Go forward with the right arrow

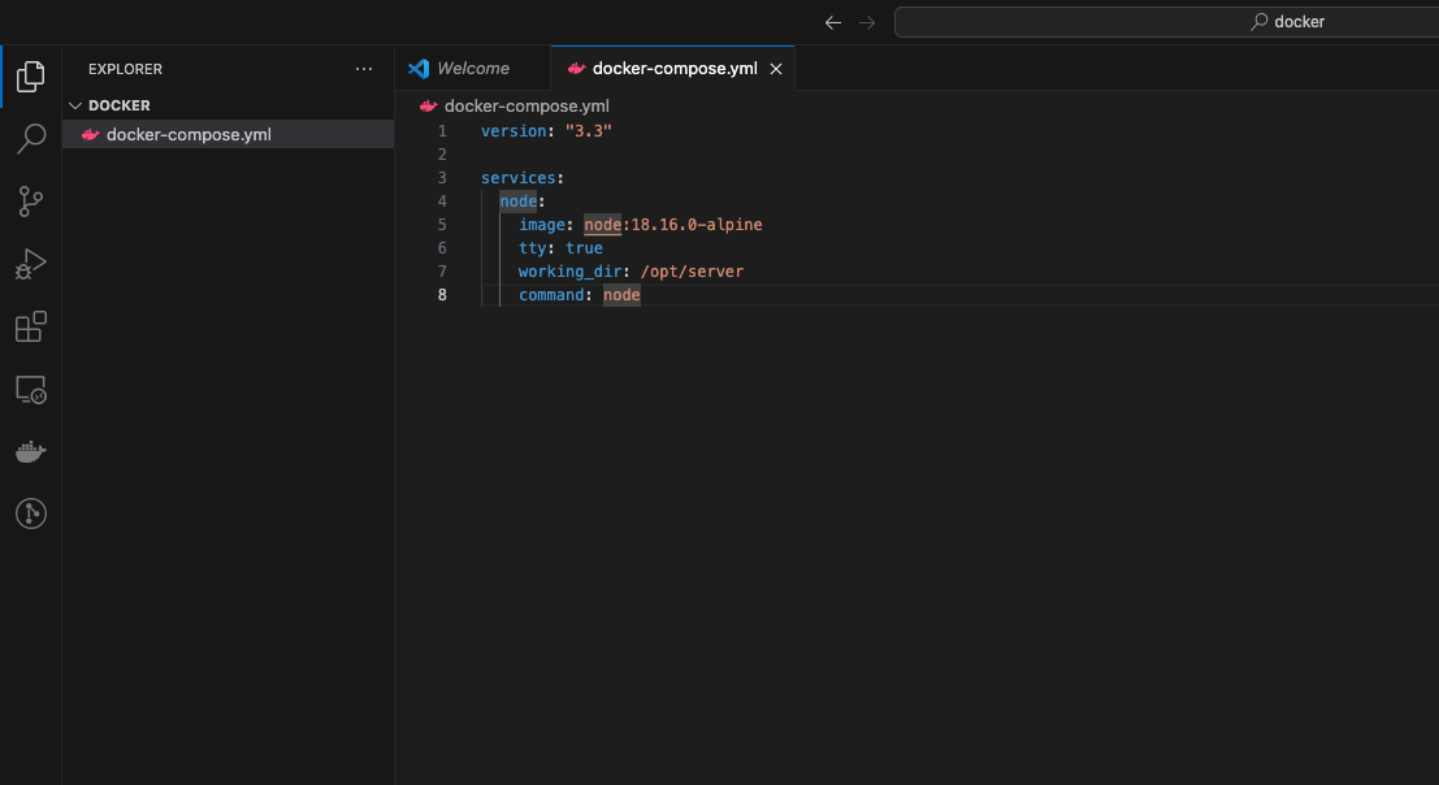coord(867,22)
